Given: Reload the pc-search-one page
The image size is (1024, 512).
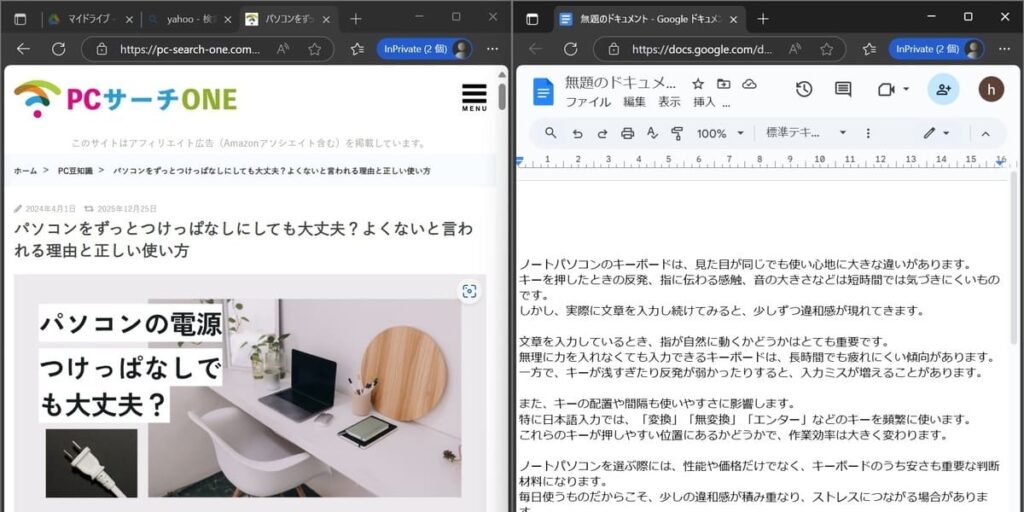Looking at the screenshot, I should (58, 49).
